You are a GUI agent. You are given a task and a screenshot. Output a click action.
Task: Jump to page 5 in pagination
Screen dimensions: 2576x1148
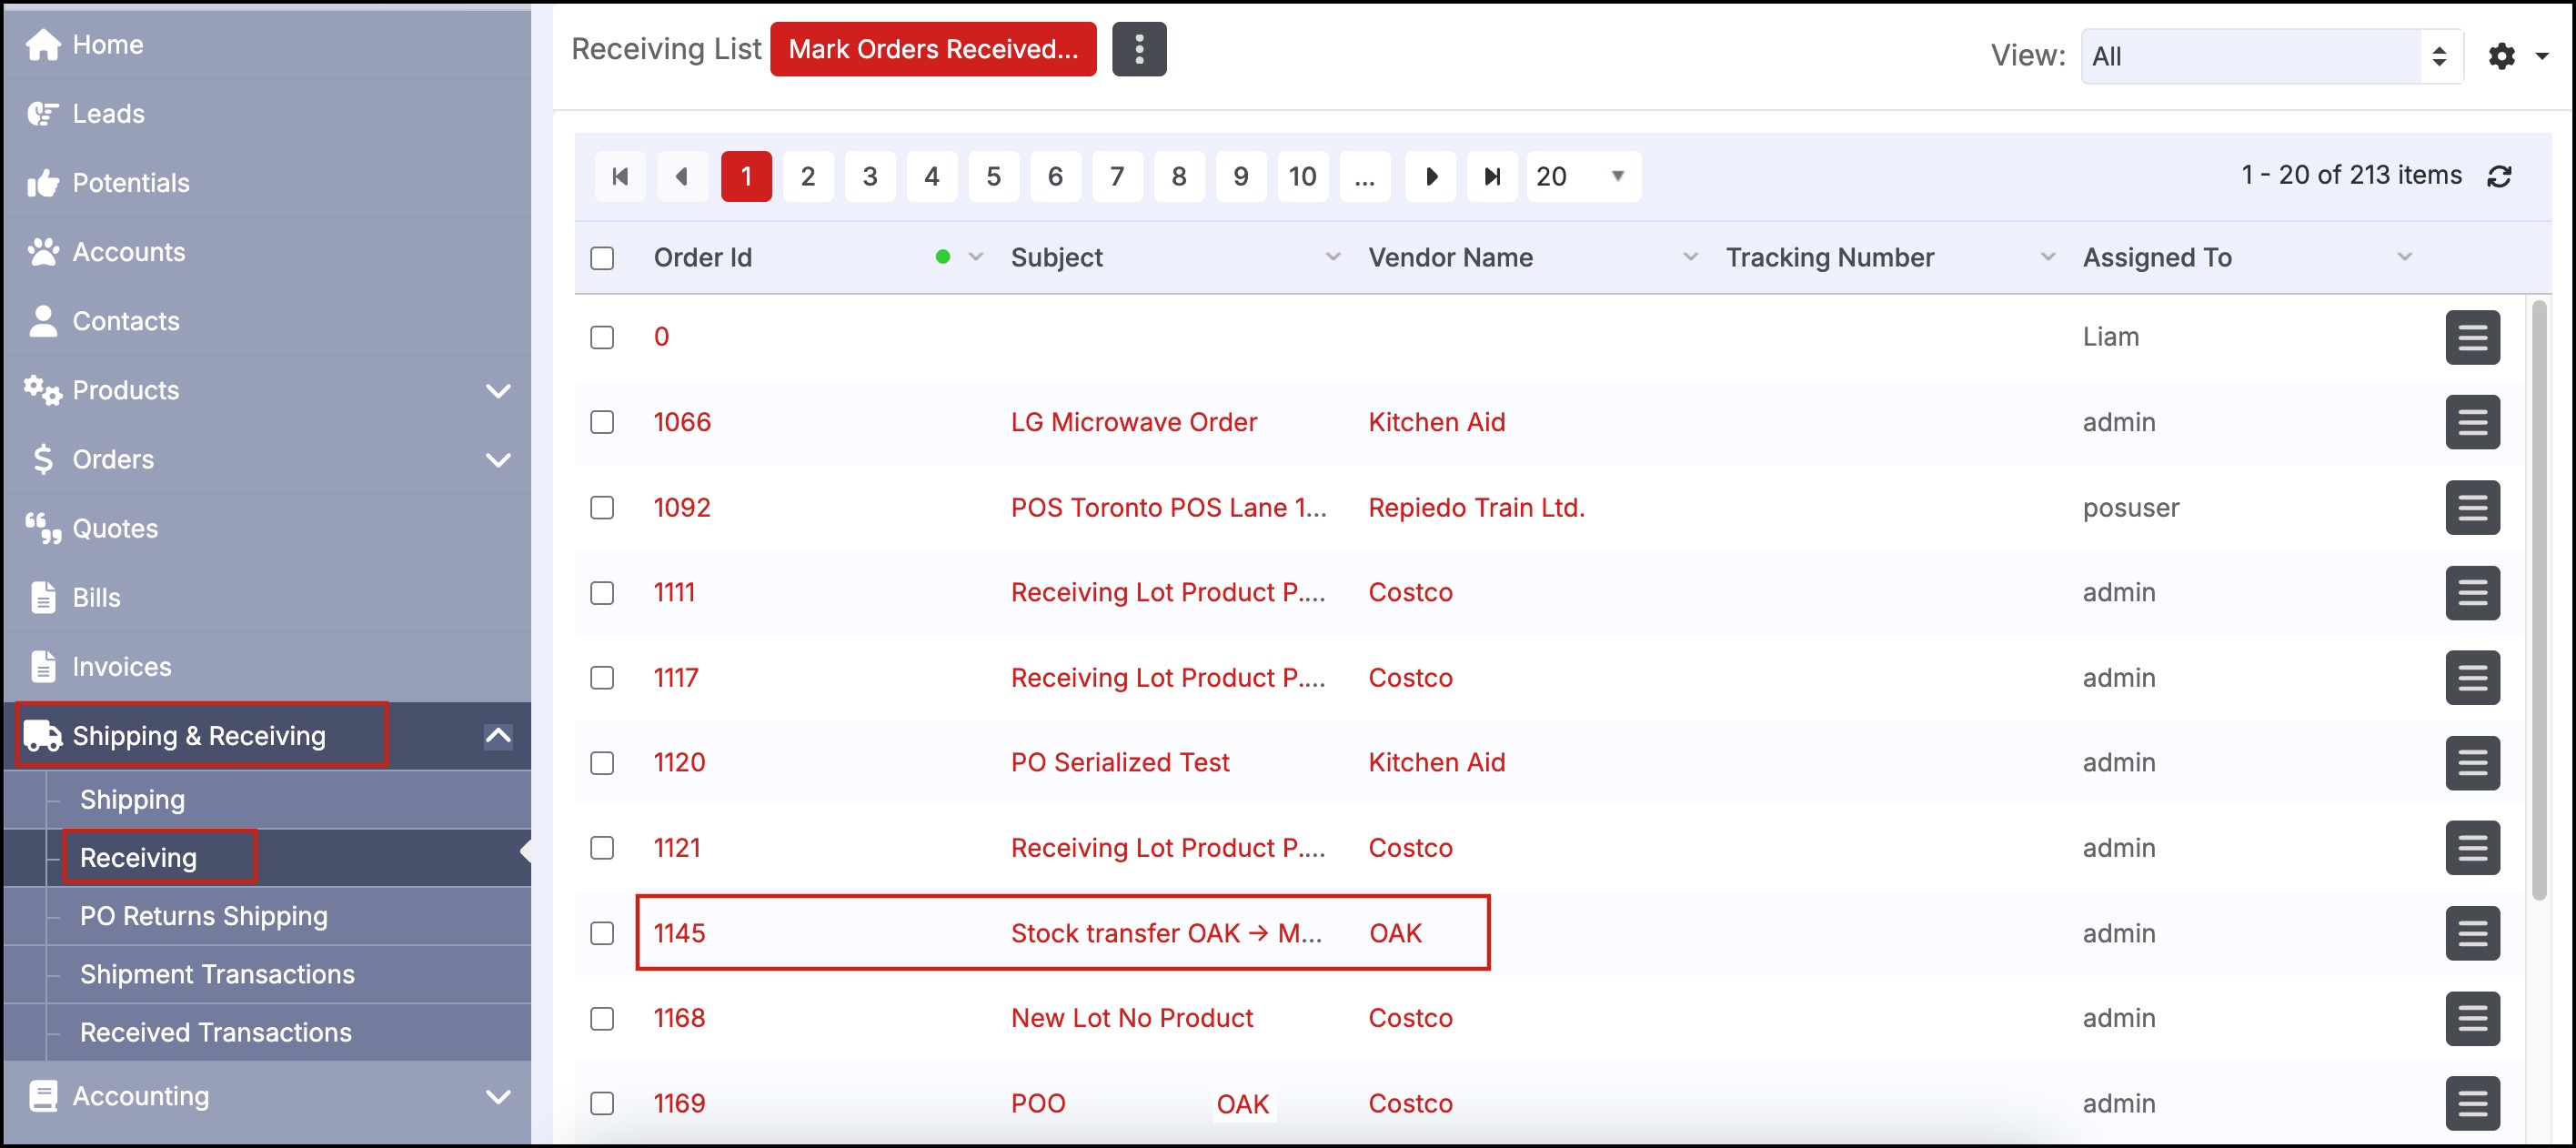click(993, 177)
